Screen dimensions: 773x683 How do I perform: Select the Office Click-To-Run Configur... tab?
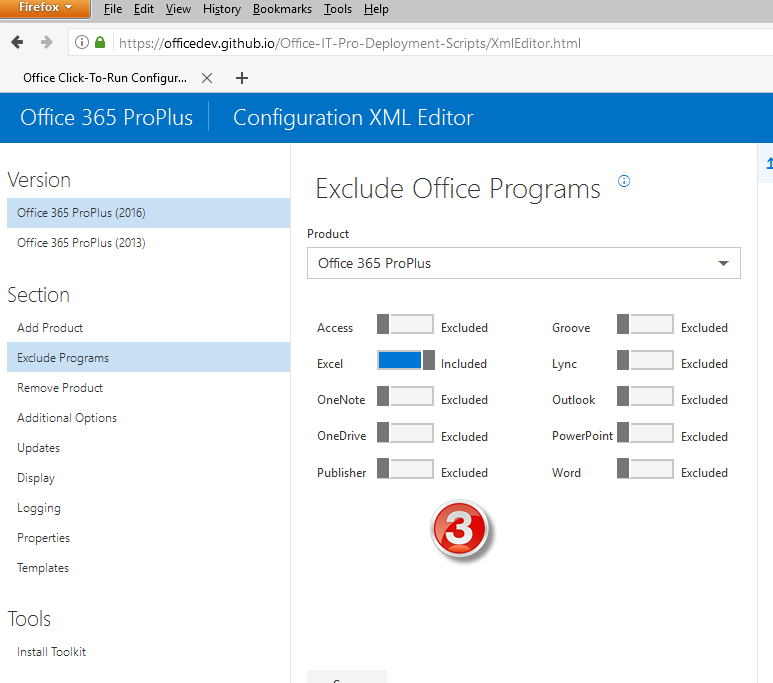[x=105, y=78]
